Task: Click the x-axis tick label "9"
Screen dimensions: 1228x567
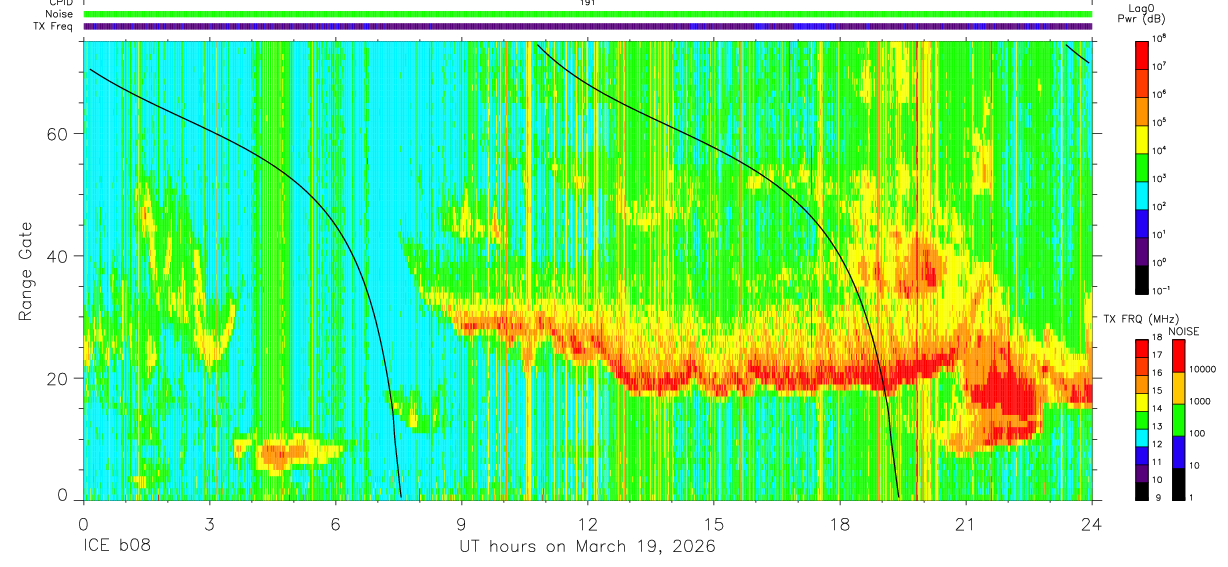Action: click(462, 524)
